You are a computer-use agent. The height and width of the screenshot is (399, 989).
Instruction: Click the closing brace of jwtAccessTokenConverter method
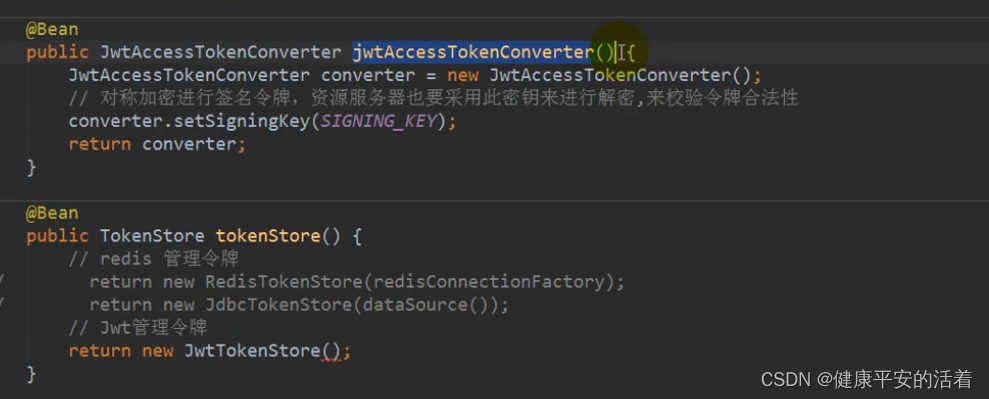(x=31, y=168)
